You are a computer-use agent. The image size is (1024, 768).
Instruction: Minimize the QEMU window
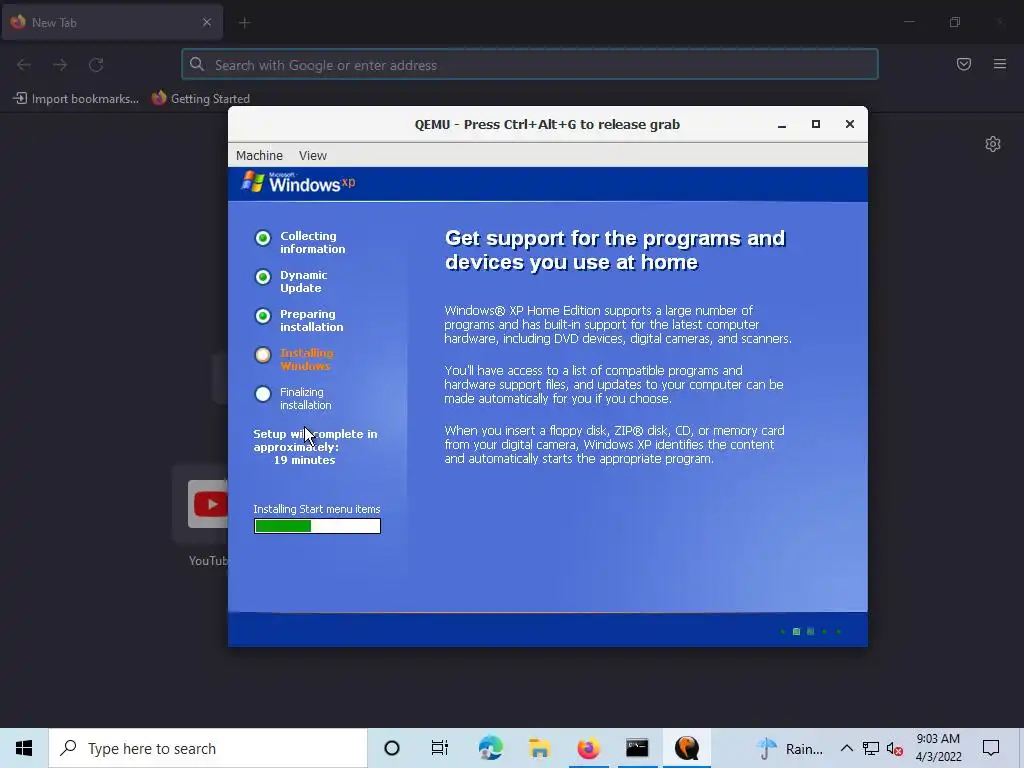782,124
